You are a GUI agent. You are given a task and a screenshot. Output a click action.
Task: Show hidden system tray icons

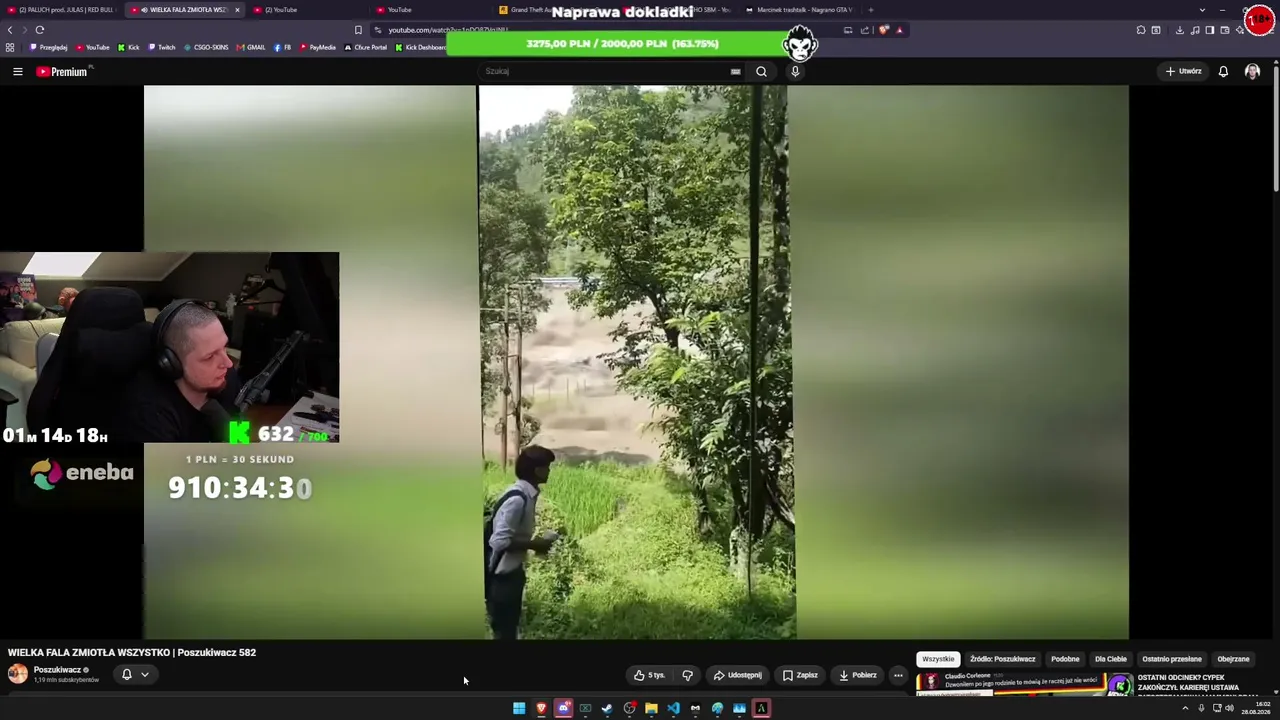click(1186, 708)
